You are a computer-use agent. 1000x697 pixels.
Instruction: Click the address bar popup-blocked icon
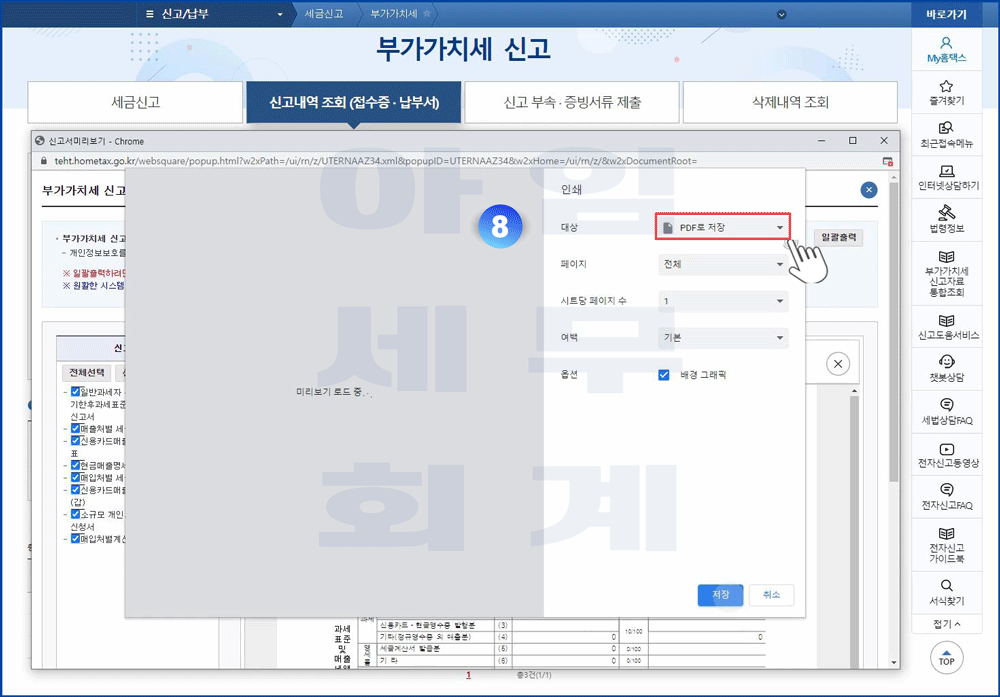click(887, 161)
